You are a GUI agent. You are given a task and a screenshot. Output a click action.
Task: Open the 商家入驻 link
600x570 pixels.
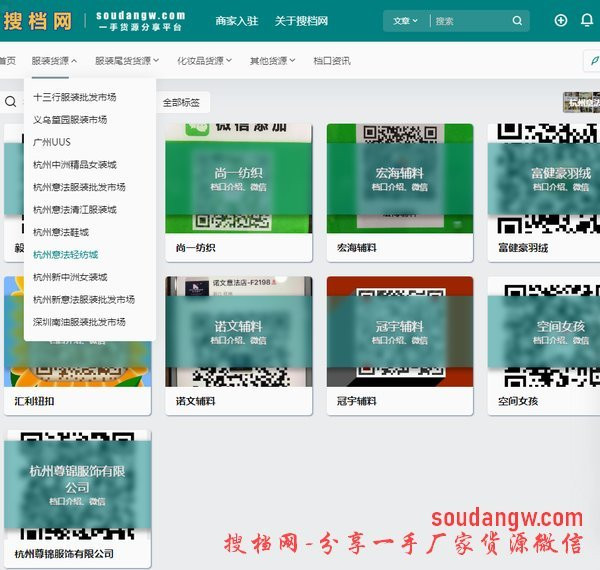tap(236, 21)
